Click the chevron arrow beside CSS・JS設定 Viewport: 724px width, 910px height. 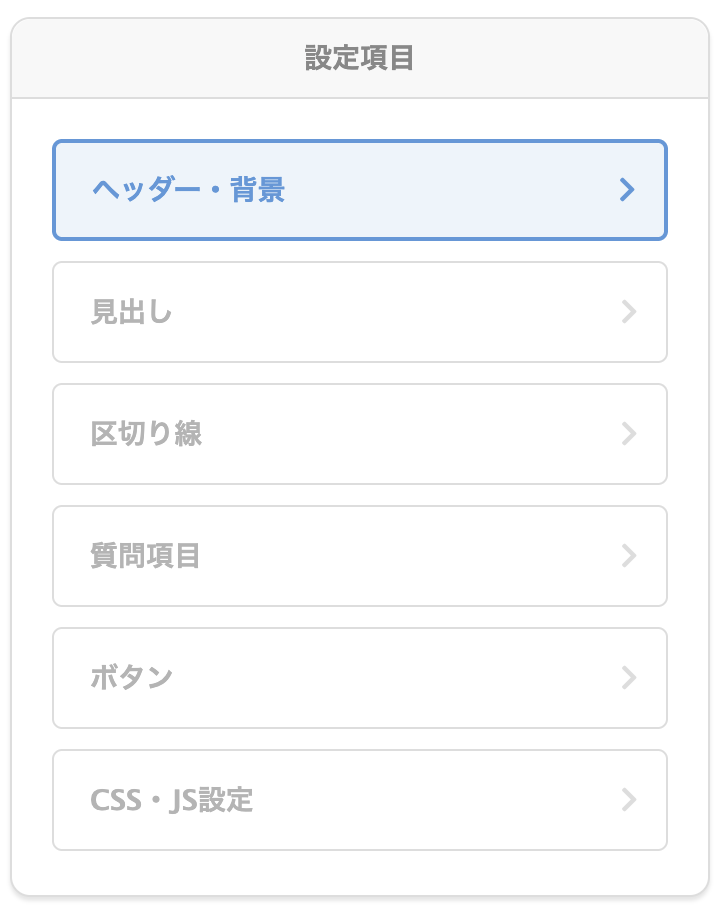click(629, 799)
